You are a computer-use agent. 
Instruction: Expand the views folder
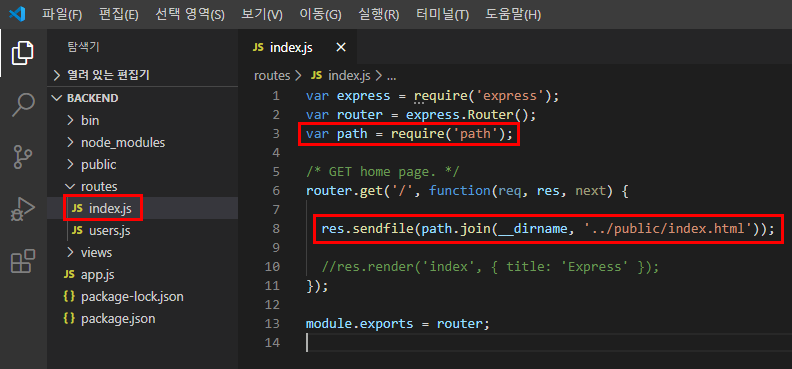point(143,252)
